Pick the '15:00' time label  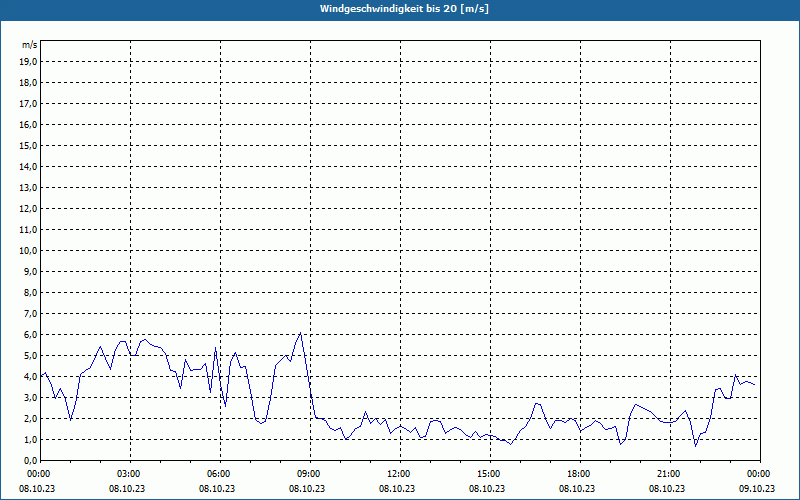point(487,474)
